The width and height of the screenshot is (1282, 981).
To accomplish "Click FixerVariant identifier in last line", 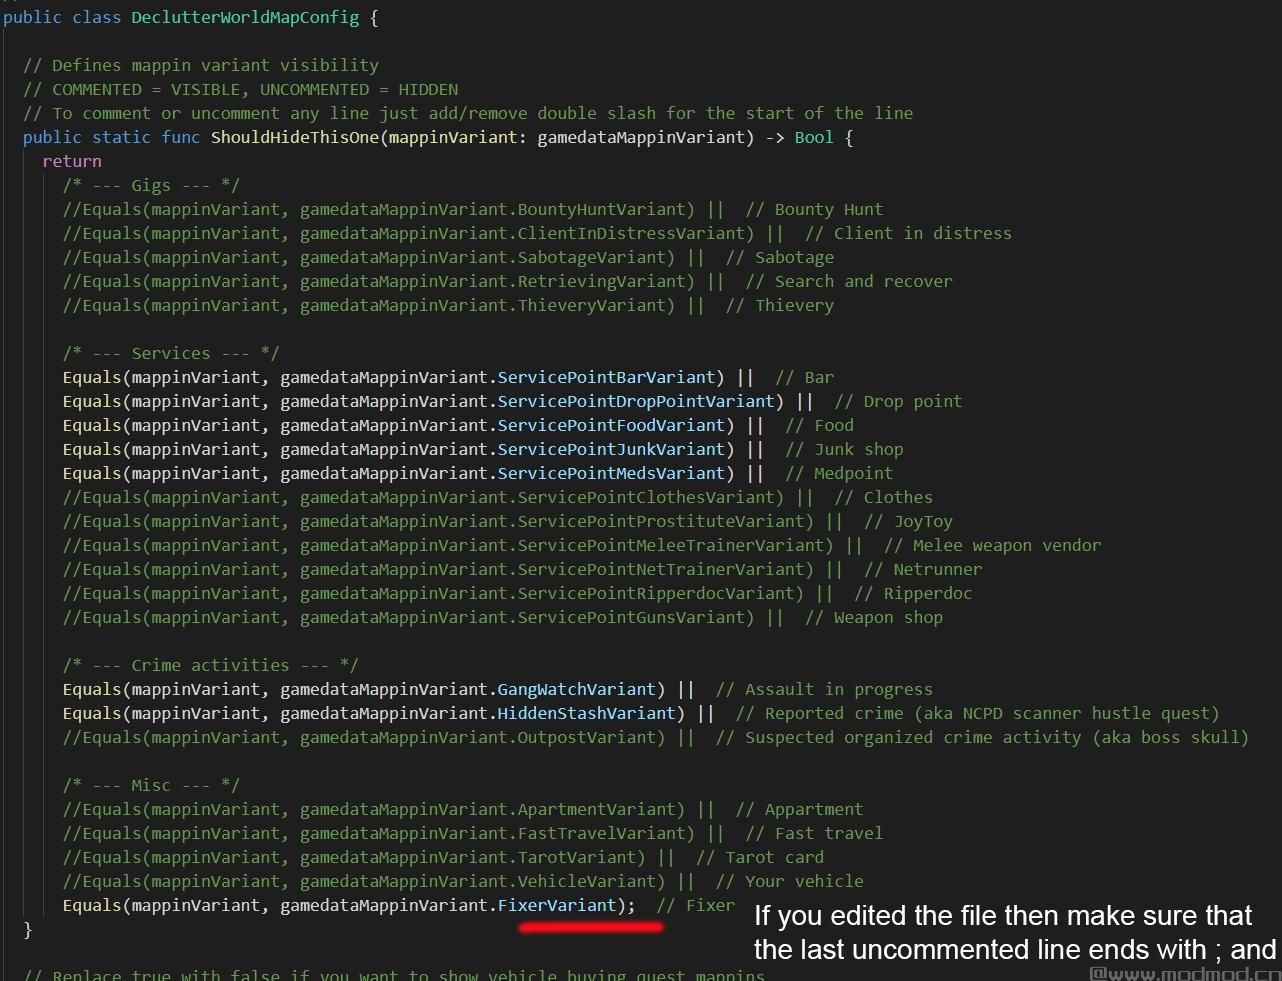I will (557, 905).
